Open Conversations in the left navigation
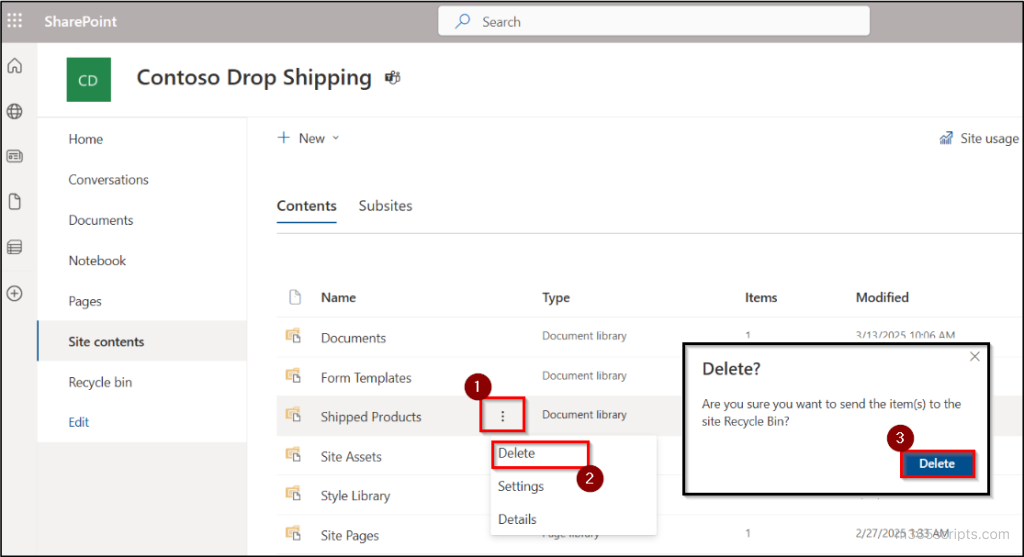The height and width of the screenshot is (557, 1024). 108,180
